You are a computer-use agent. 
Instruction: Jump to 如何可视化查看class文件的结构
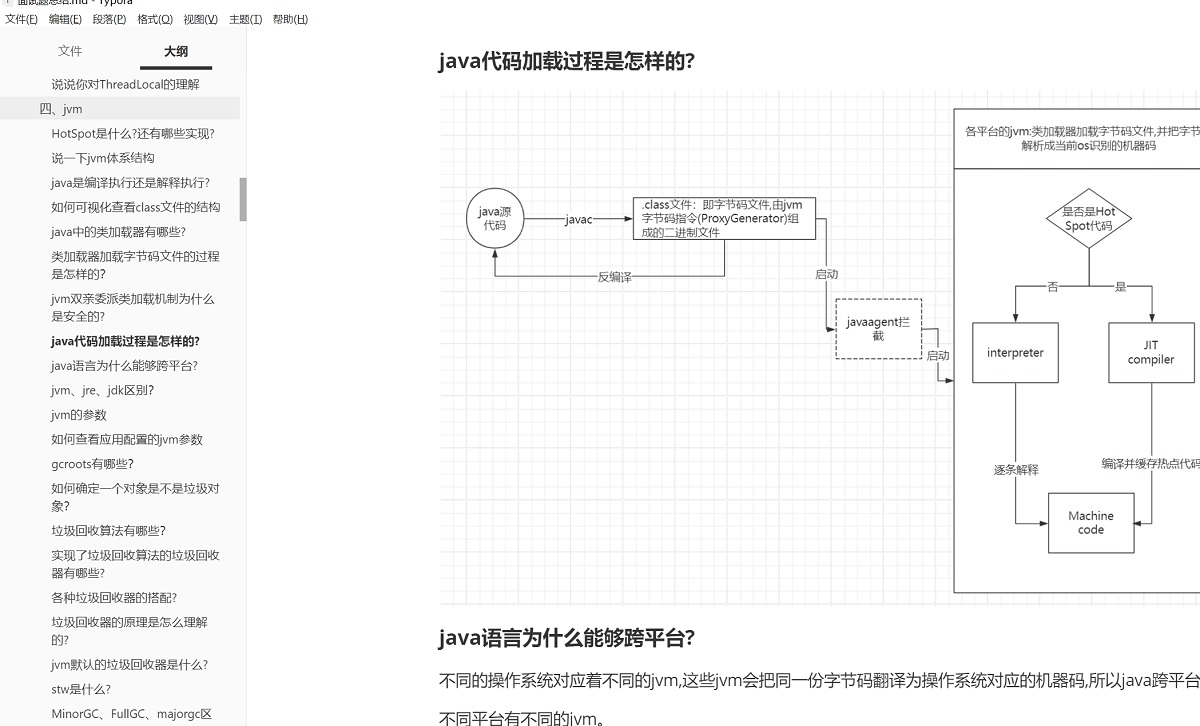[x=135, y=207]
